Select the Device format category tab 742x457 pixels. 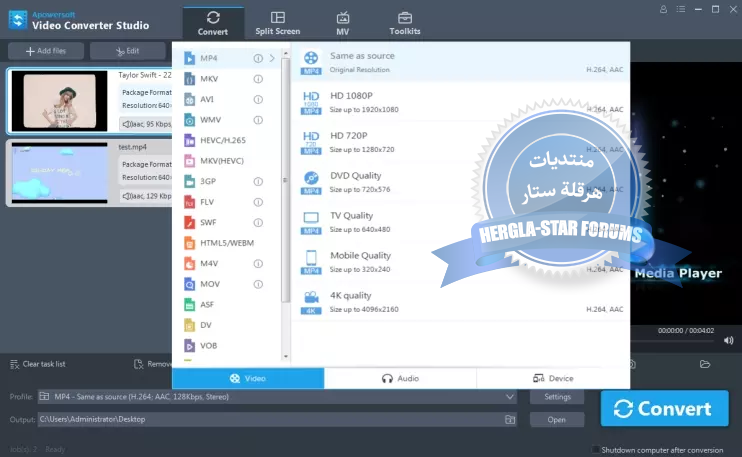click(553, 378)
